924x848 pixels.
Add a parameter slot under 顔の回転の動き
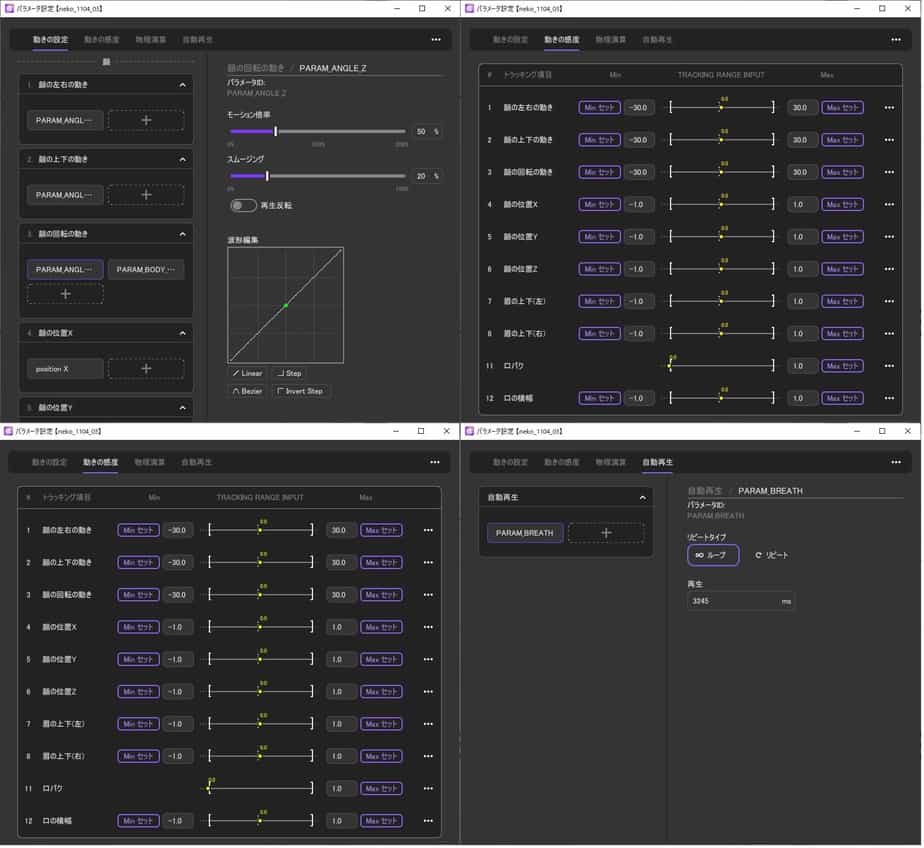pyautogui.click(x=65, y=294)
